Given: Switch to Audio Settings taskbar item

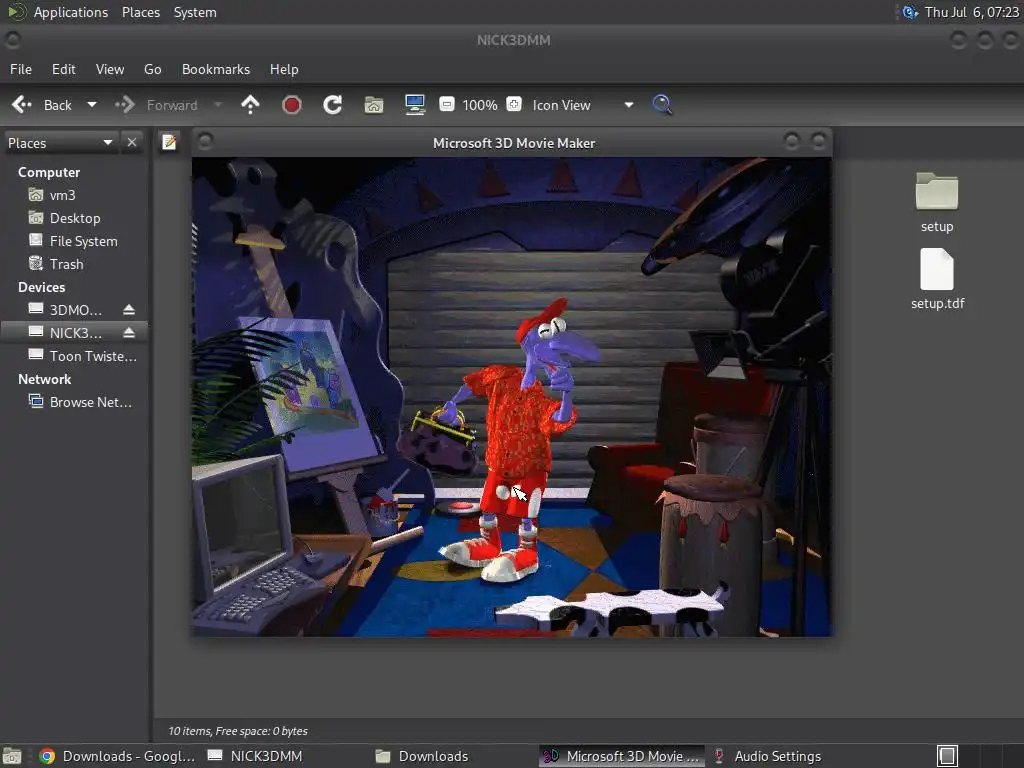Looking at the screenshot, I should (768, 756).
